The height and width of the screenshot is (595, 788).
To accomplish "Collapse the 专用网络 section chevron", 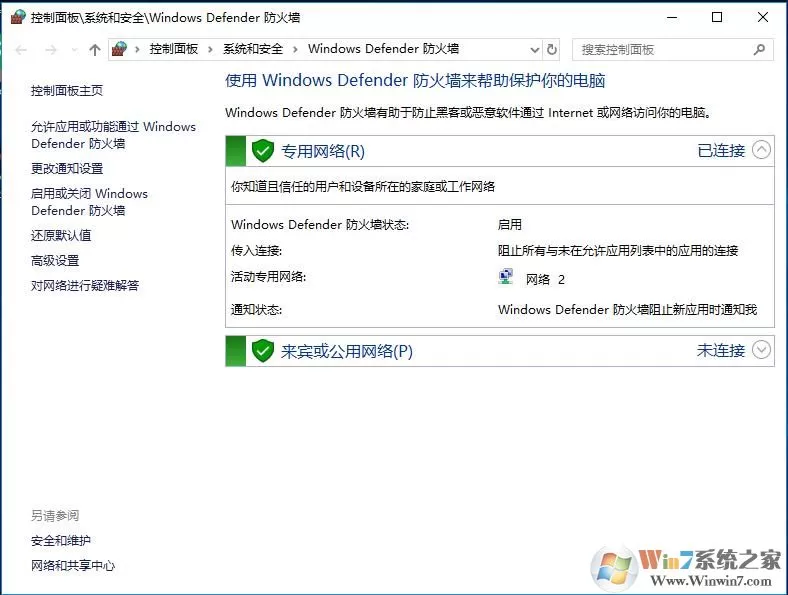I will click(761, 150).
